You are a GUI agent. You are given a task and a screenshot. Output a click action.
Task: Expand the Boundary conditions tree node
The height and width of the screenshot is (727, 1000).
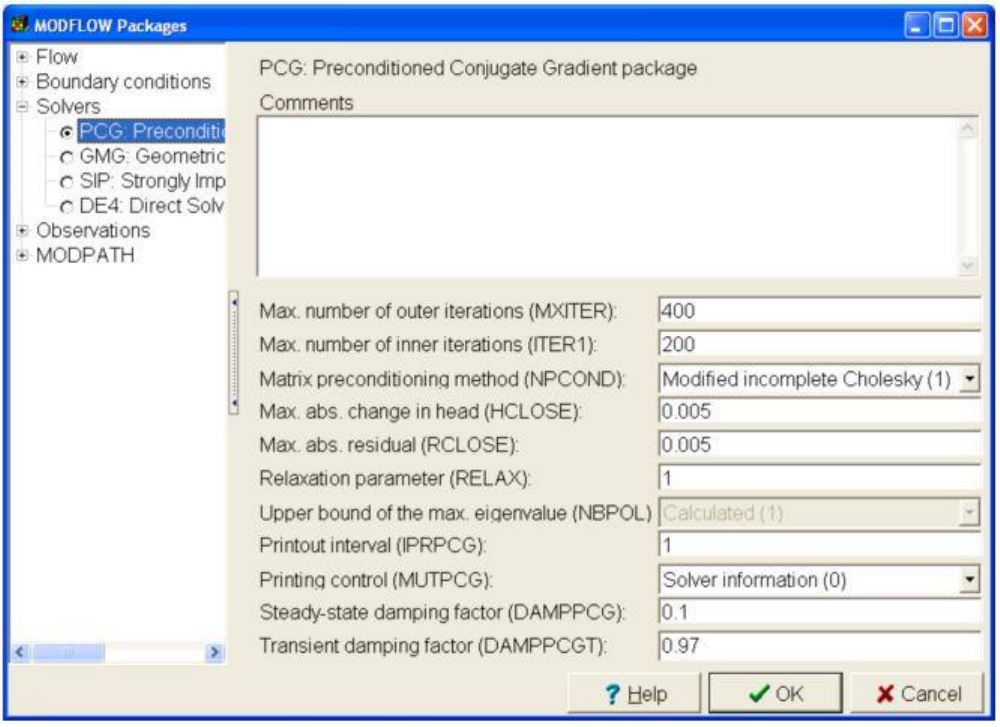point(22,82)
